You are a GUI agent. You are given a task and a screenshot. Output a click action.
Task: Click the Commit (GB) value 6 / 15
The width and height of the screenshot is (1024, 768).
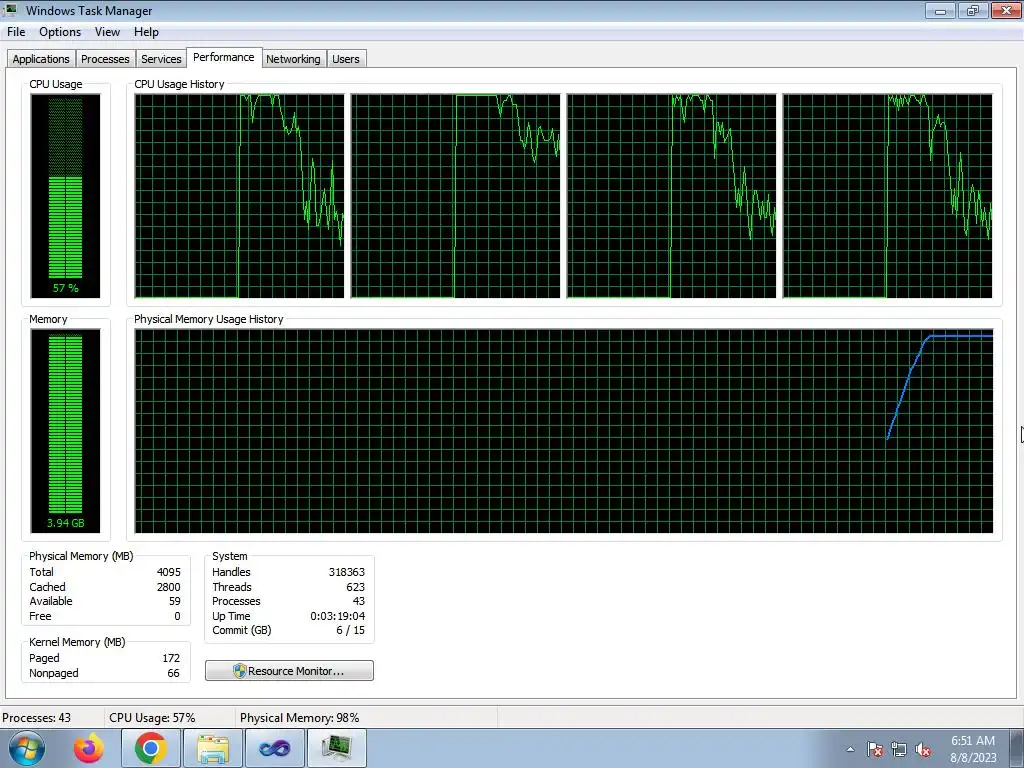point(351,631)
